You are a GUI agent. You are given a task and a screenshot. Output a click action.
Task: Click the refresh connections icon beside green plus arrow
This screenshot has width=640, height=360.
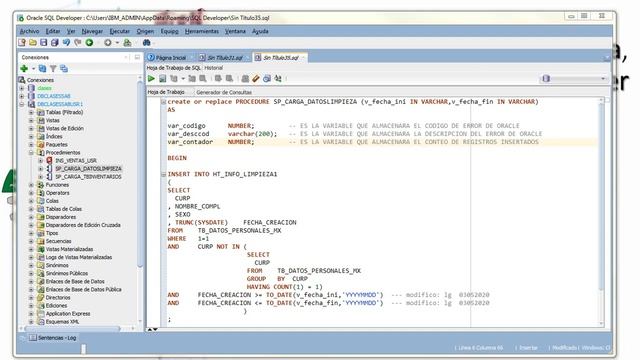[x=42, y=69]
